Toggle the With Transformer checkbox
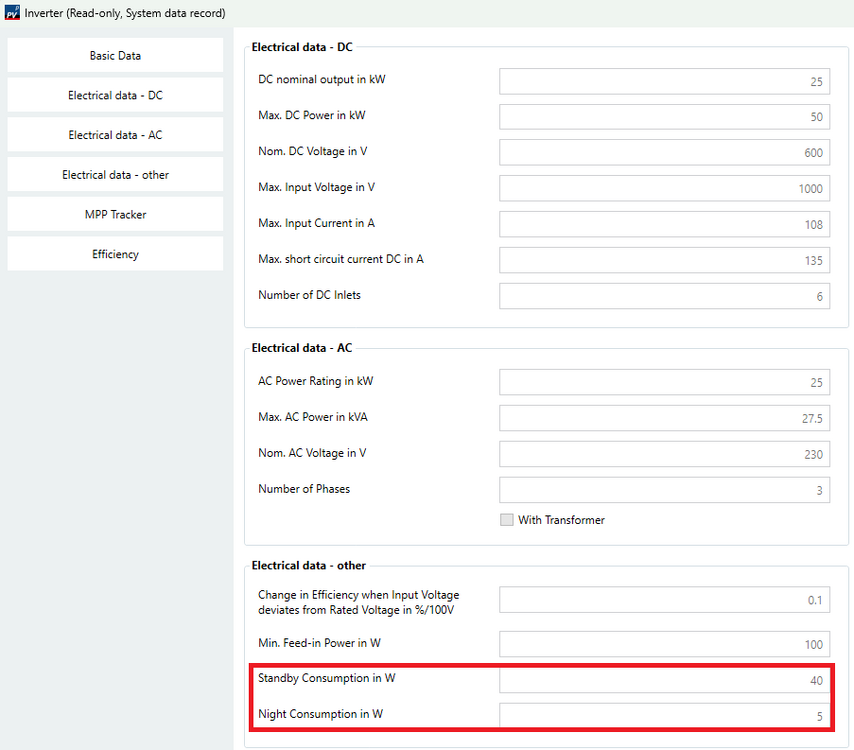854x750 pixels. [x=507, y=520]
